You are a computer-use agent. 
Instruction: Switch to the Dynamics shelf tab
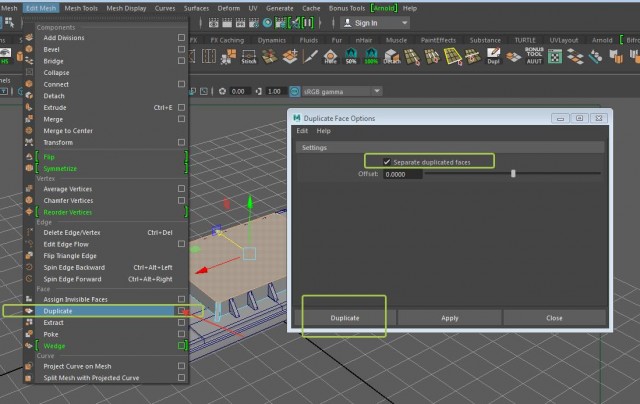pyautogui.click(x=271, y=40)
